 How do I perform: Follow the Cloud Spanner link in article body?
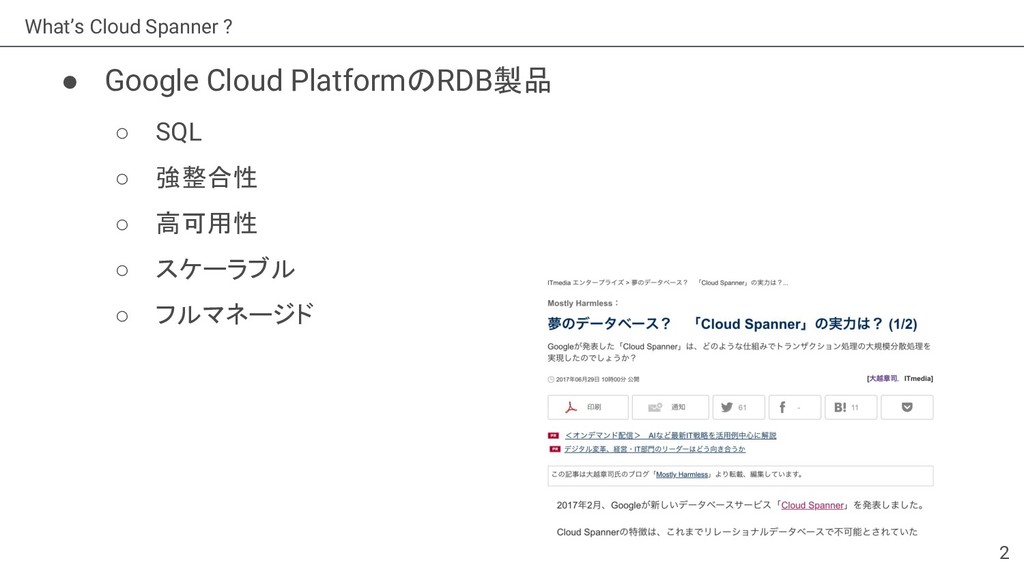pyautogui.click(x=812, y=505)
